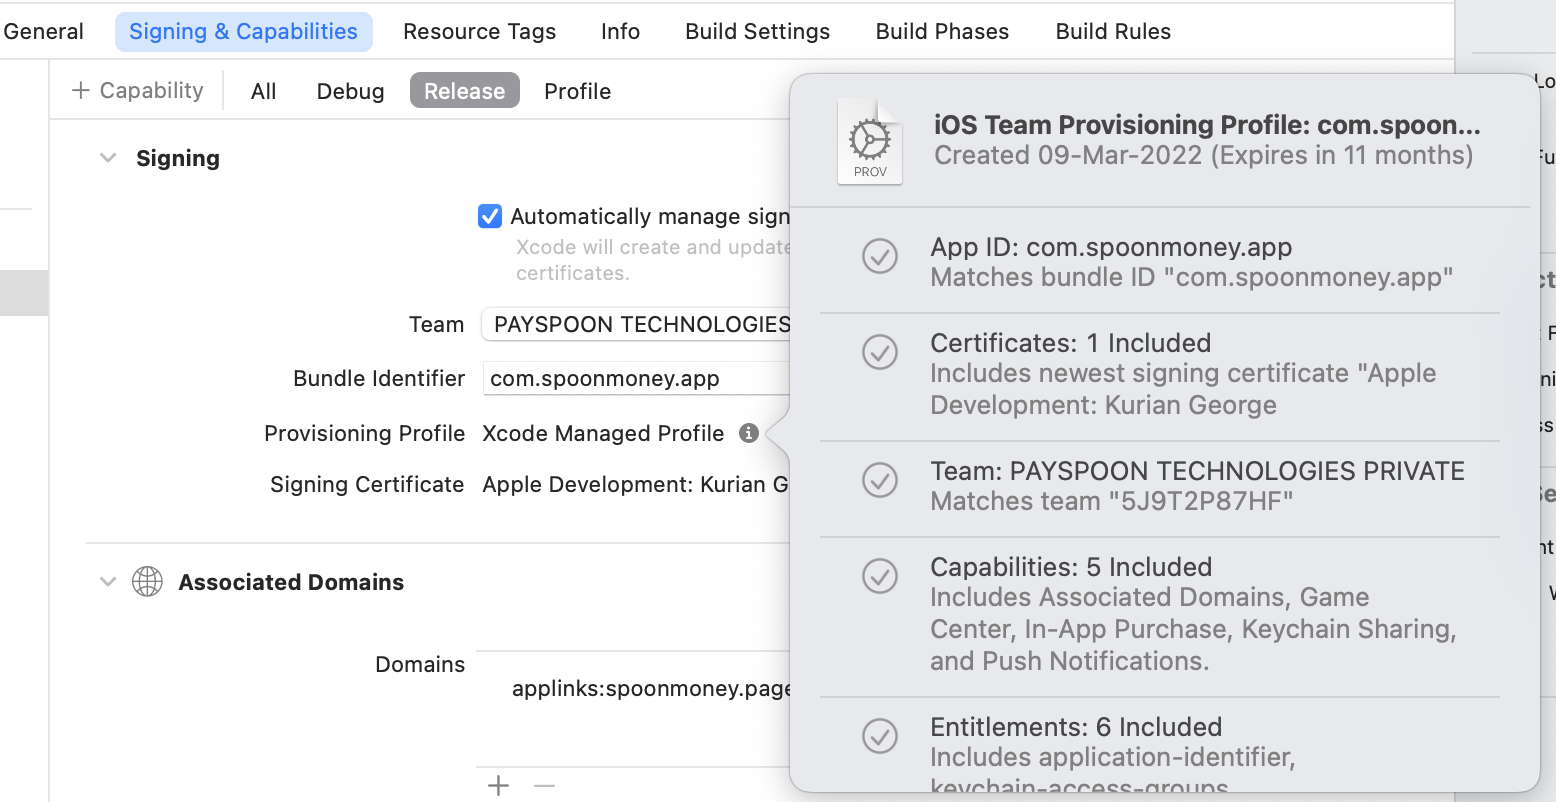The width and height of the screenshot is (1556, 802).
Task: Open the Build Phases tab
Action: [x=942, y=31]
